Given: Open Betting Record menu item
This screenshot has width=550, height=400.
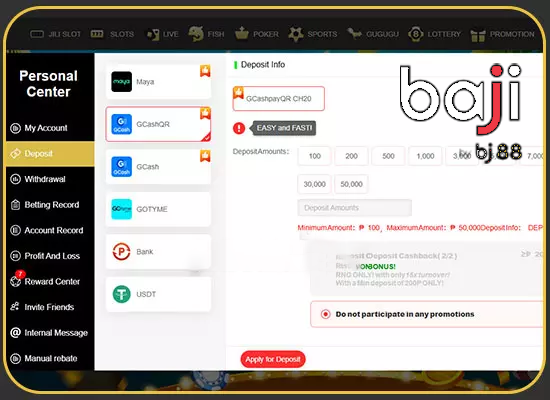Looking at the screenshot, I should pos(50,205).
